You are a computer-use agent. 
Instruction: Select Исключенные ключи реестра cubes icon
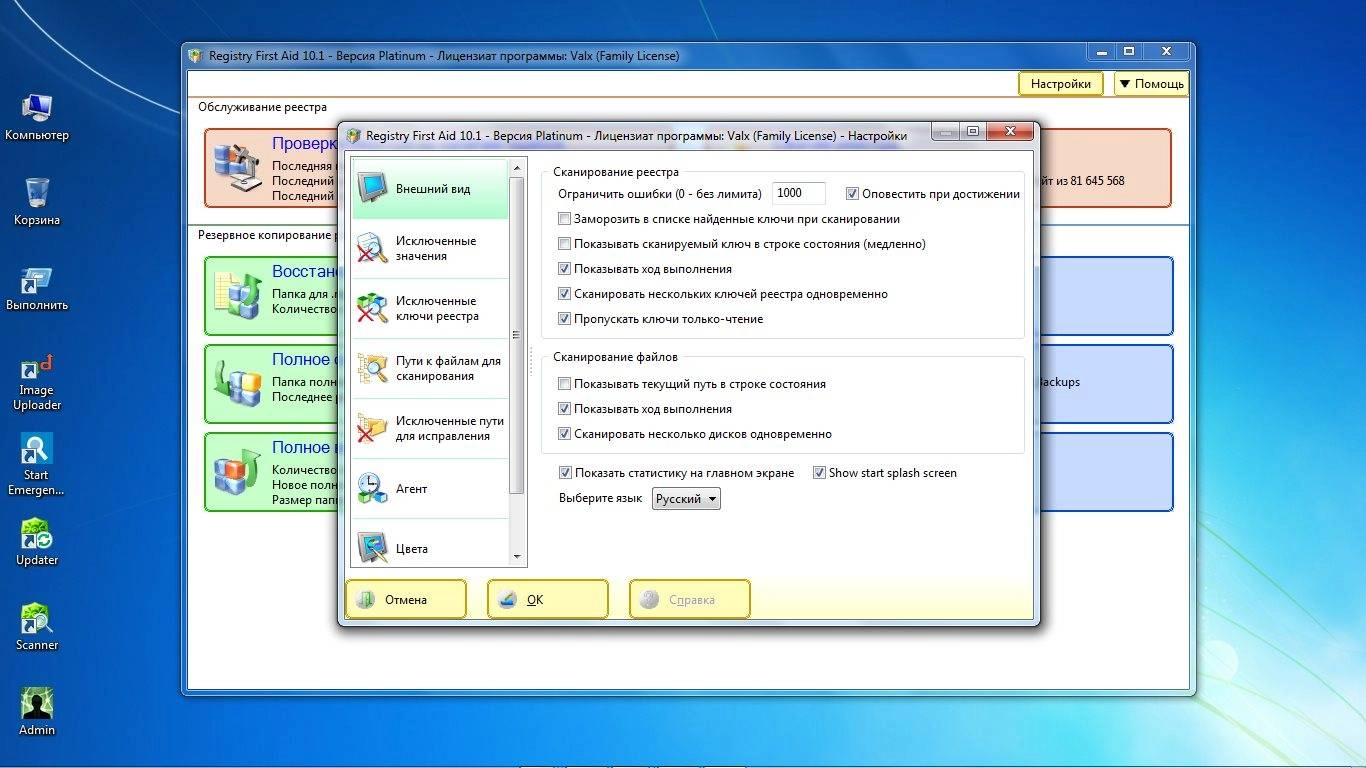(x=373, y=308)
